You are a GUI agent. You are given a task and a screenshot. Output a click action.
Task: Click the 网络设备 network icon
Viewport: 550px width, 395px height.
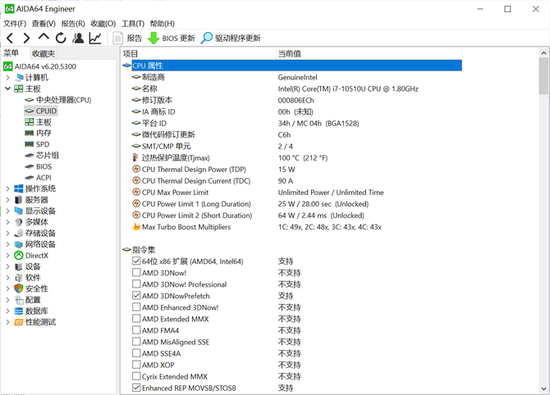(19, 245)
